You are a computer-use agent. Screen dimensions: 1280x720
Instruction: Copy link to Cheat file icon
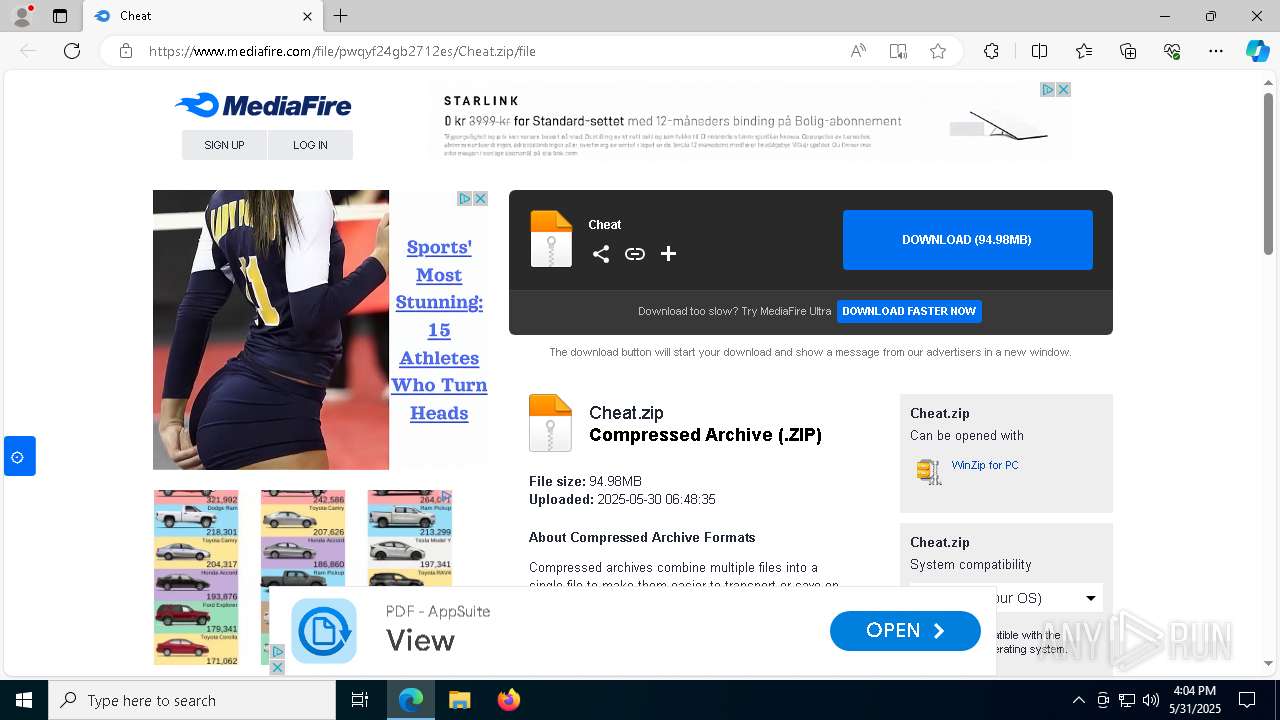(x=635, y=254)
